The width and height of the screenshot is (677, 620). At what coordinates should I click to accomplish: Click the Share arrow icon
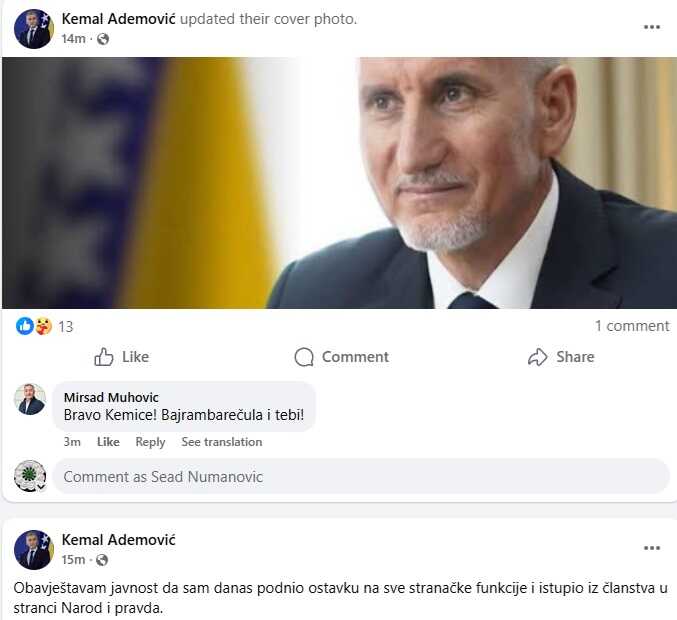tap(538, 357)
